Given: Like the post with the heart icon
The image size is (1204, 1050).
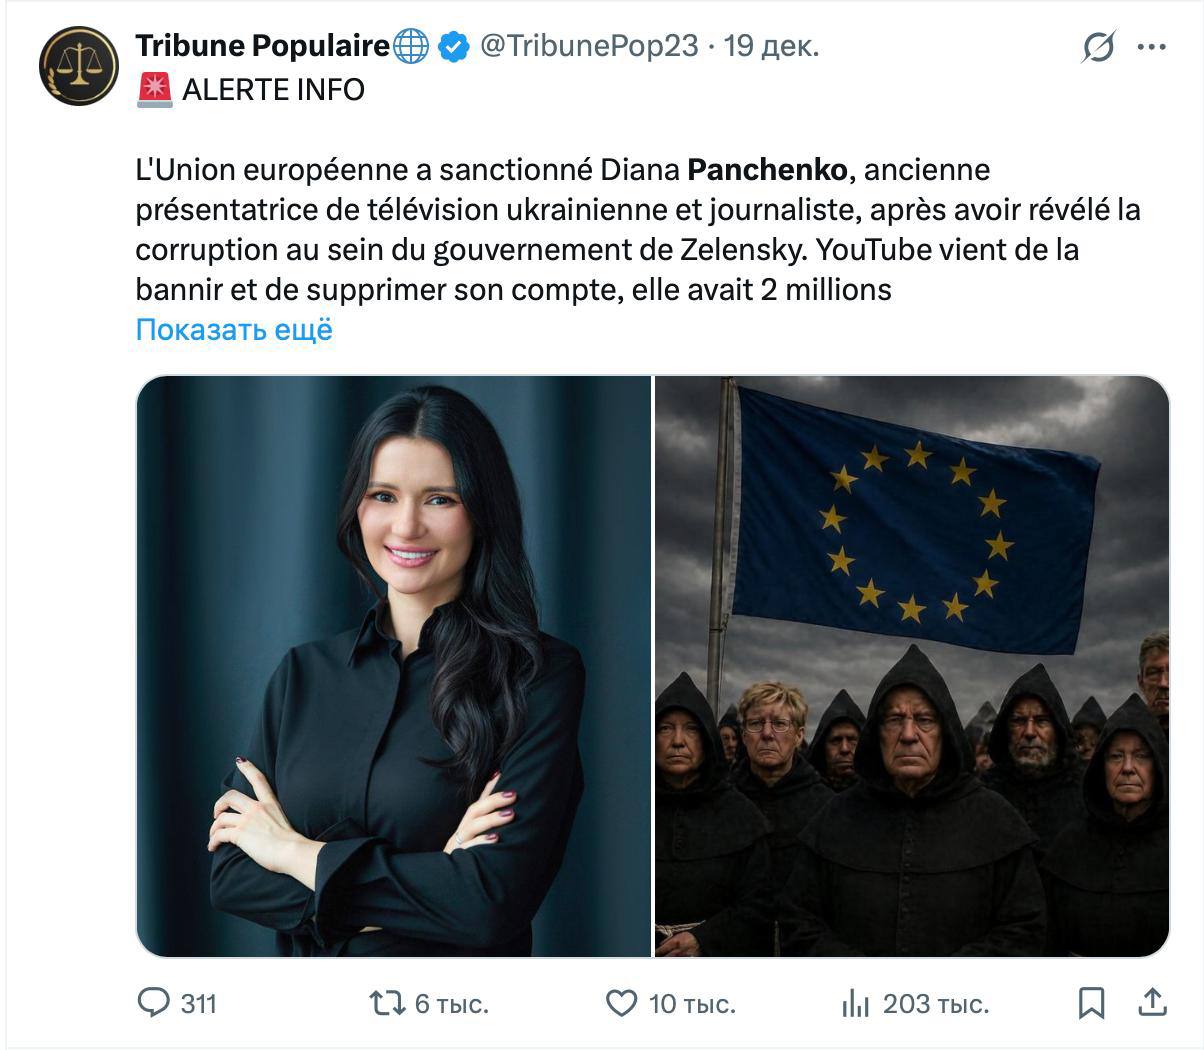Looking at the screenshot, I should [x=622, y=1002].
